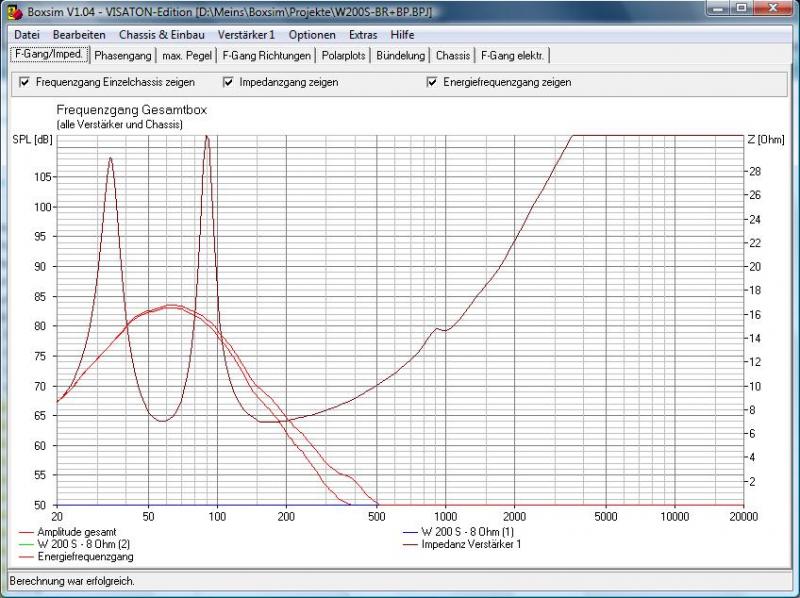Show the F-Gang Richtungen tab
The width and height of the screenshot is (800, 598).
[266, 56]
